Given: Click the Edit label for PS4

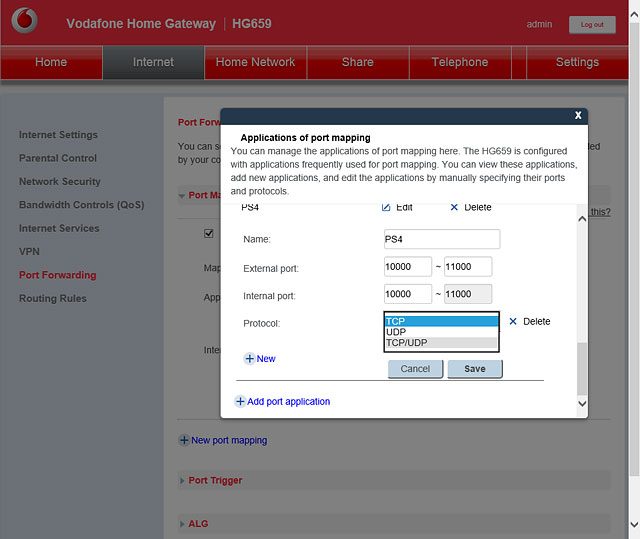Looking at the screenshot, I should (404, 207).
